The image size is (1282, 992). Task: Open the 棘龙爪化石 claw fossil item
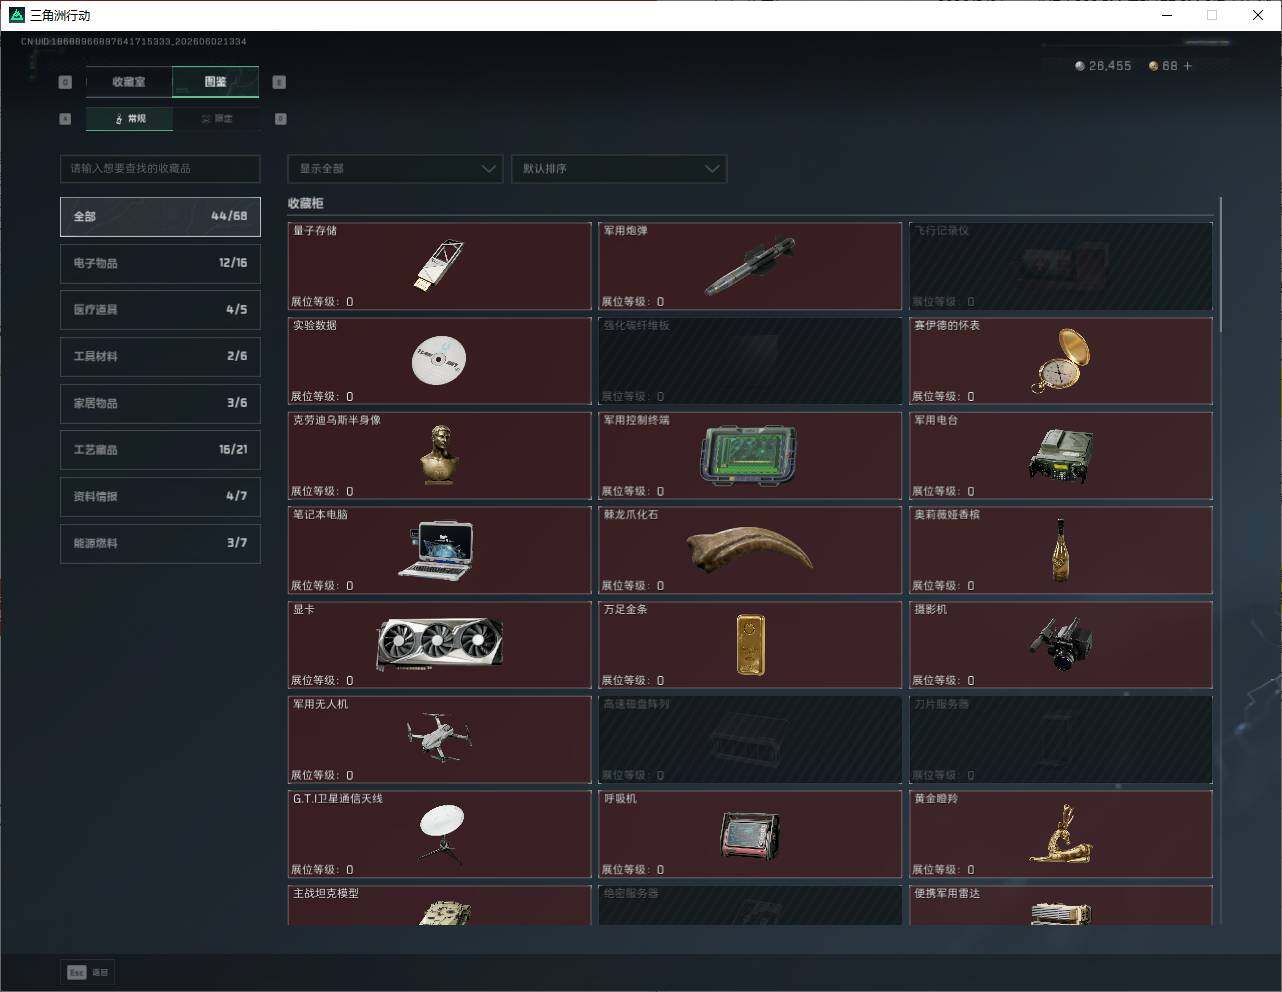750,550
